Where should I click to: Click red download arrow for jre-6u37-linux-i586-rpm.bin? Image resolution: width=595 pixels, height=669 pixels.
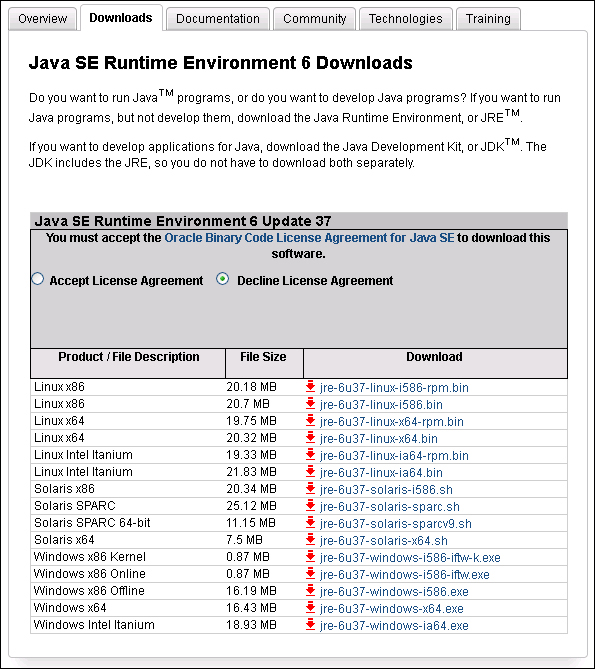coord(310,387)
